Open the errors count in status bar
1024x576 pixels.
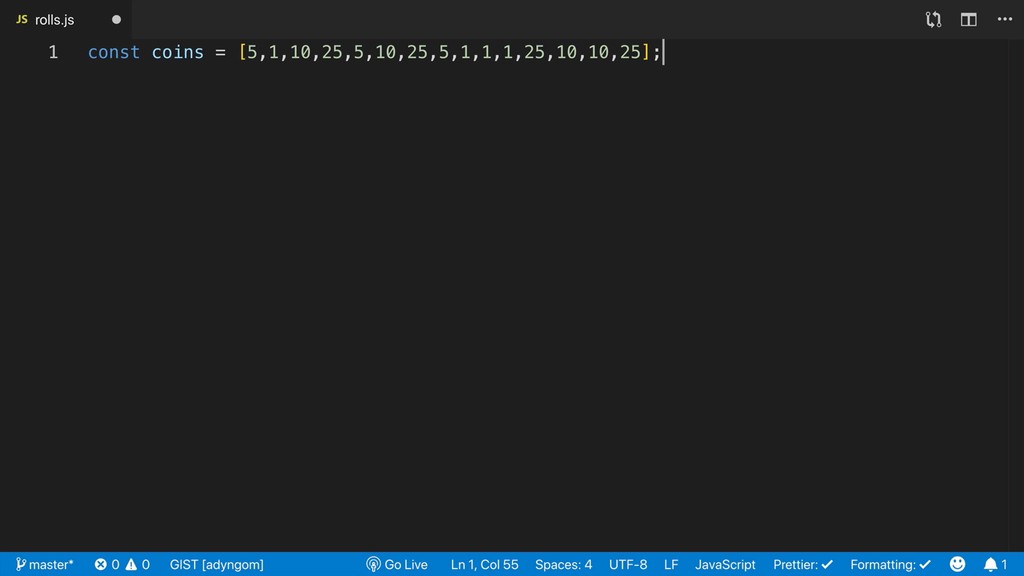[107, 564]
